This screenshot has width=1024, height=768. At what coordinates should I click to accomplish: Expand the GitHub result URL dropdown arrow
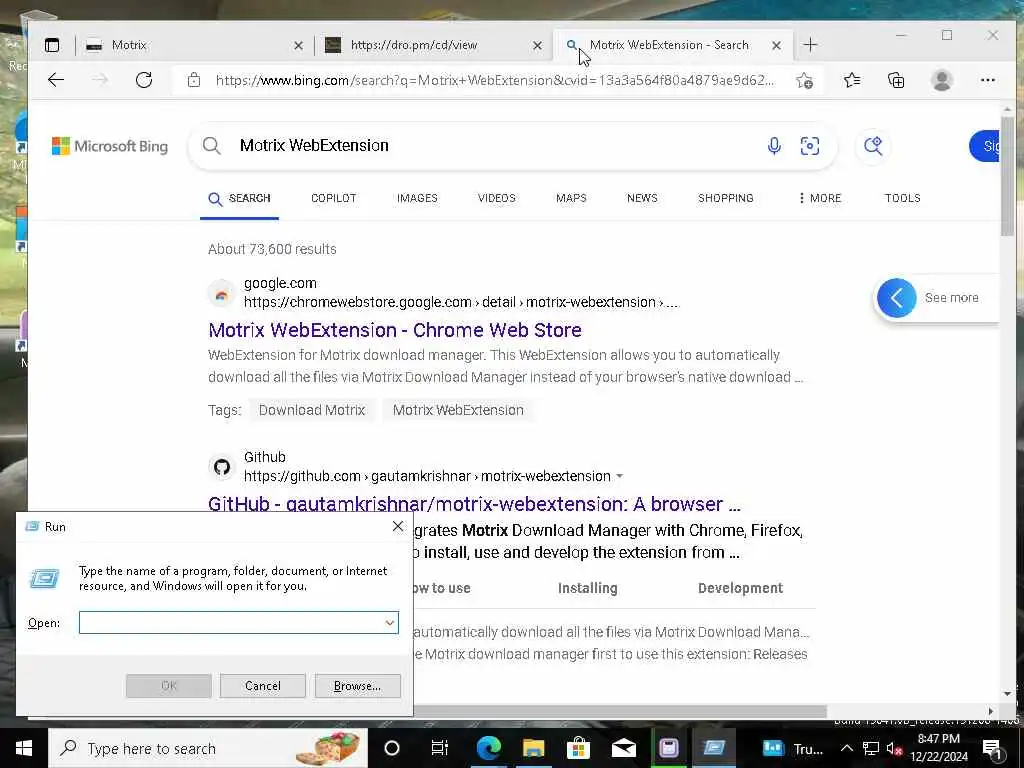(620, 476)
